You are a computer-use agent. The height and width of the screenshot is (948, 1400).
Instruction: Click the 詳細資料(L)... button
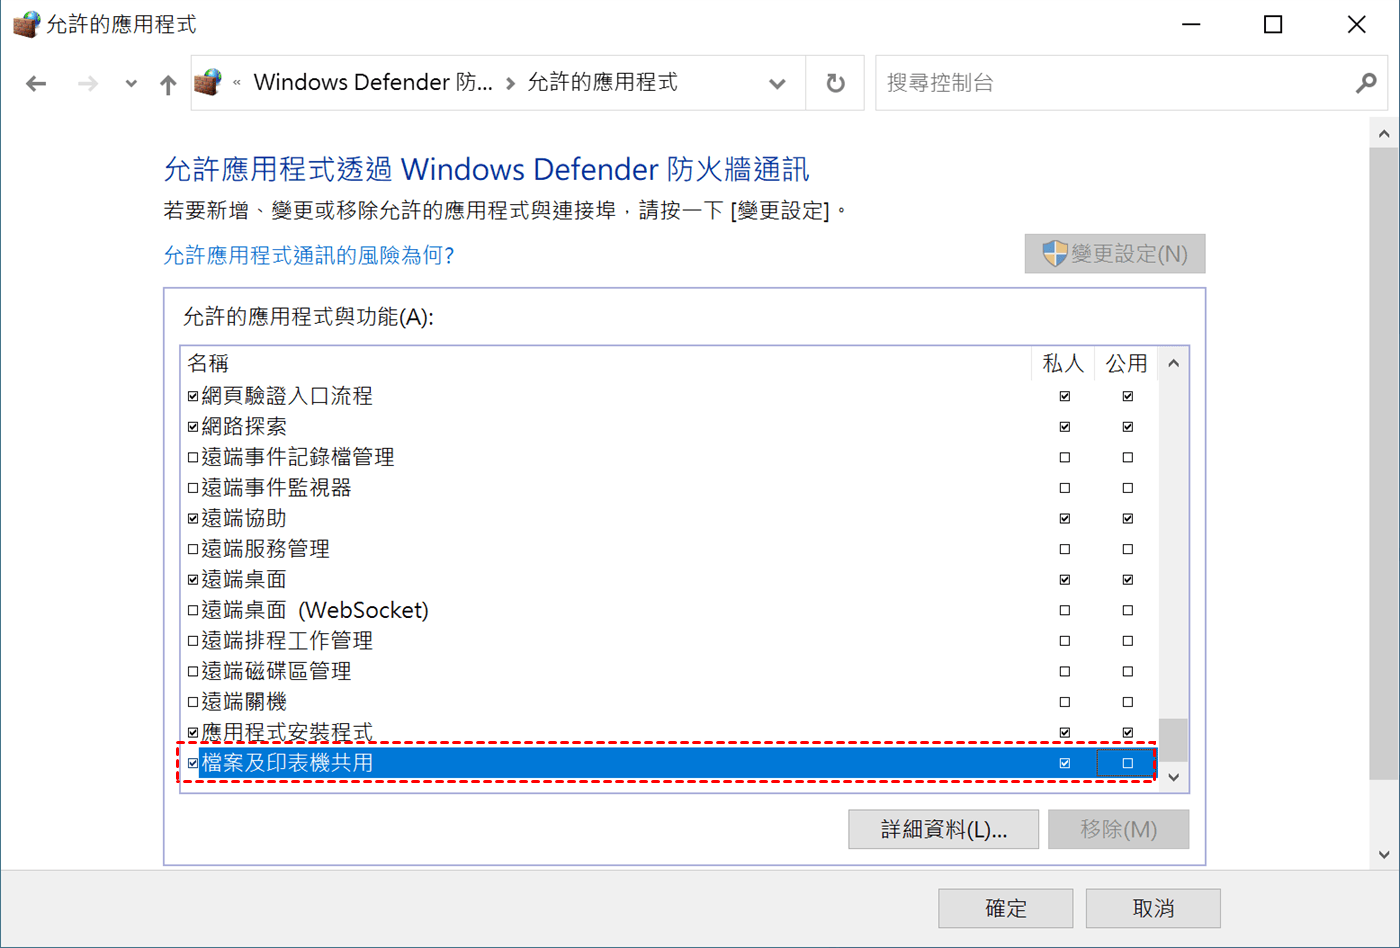click(943, 829)
